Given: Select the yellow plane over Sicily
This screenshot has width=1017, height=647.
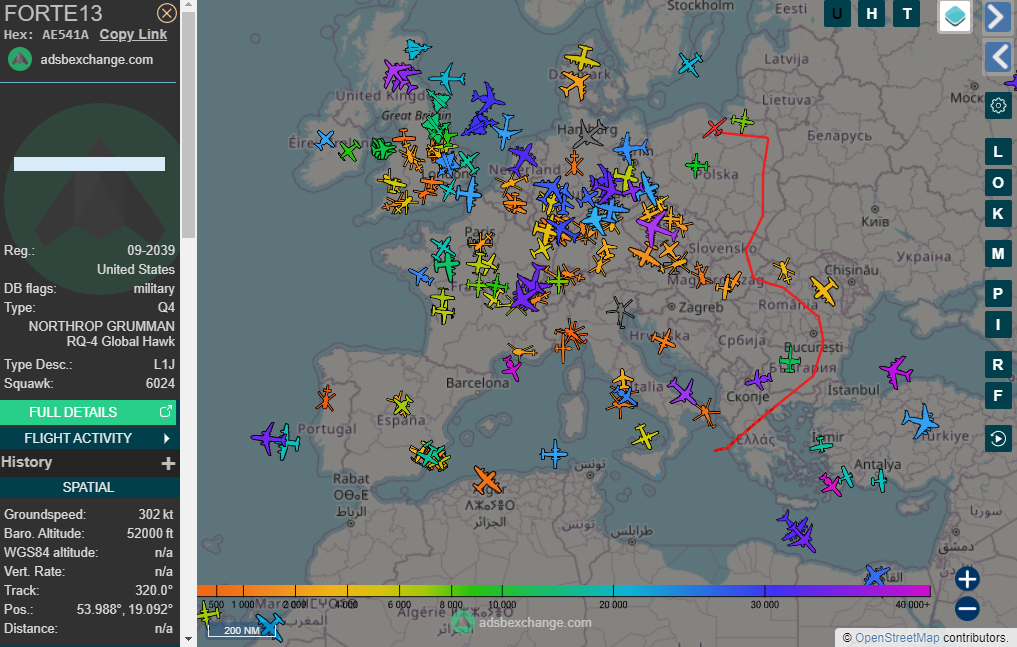Looking at the screenshot, I should (x=644, y=436).
